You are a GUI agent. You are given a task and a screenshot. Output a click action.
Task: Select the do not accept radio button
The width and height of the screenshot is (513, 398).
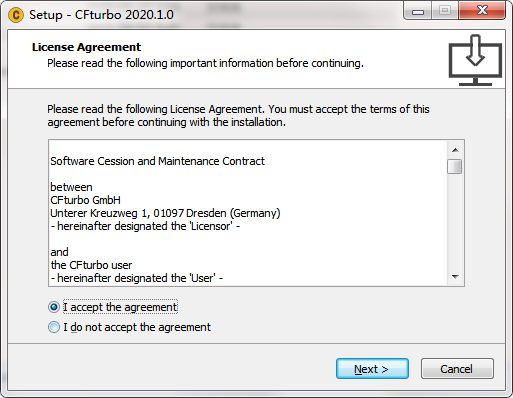(54, 327)
